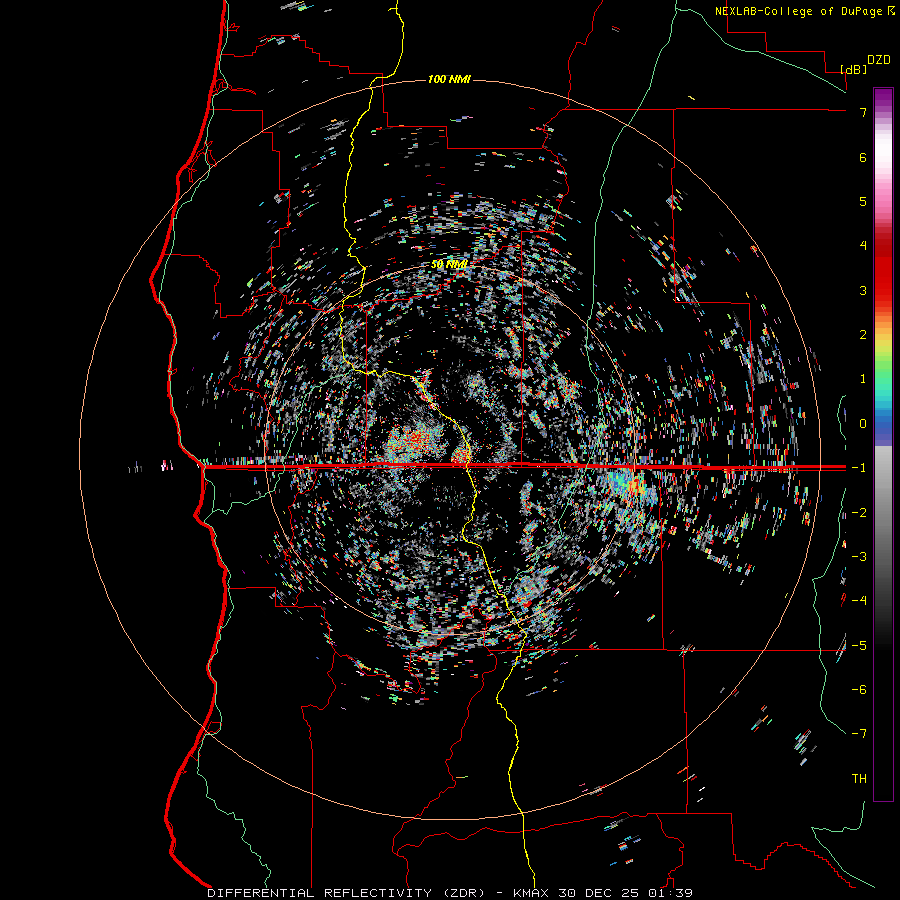Click the colorbar value -4 label
Image resolution: width=900 pixels, height=900 pixels.
859,600
